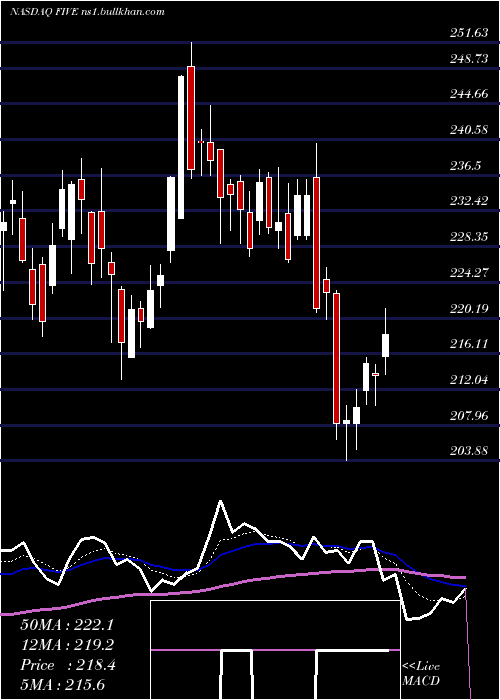Select the 203.88 price level label

tap(468, 450)
